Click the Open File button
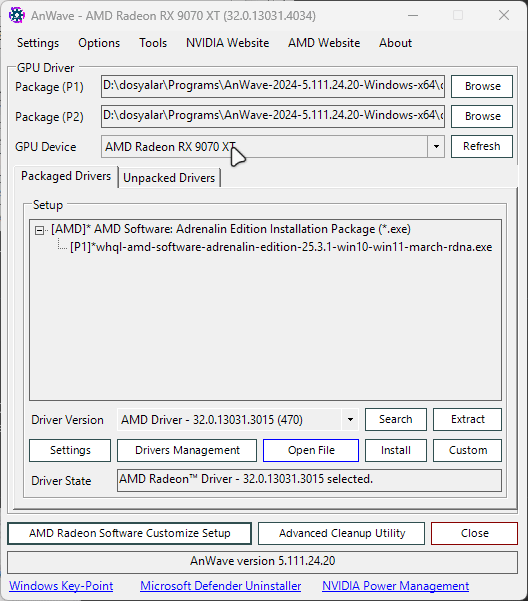 click(x=311, y=450)
